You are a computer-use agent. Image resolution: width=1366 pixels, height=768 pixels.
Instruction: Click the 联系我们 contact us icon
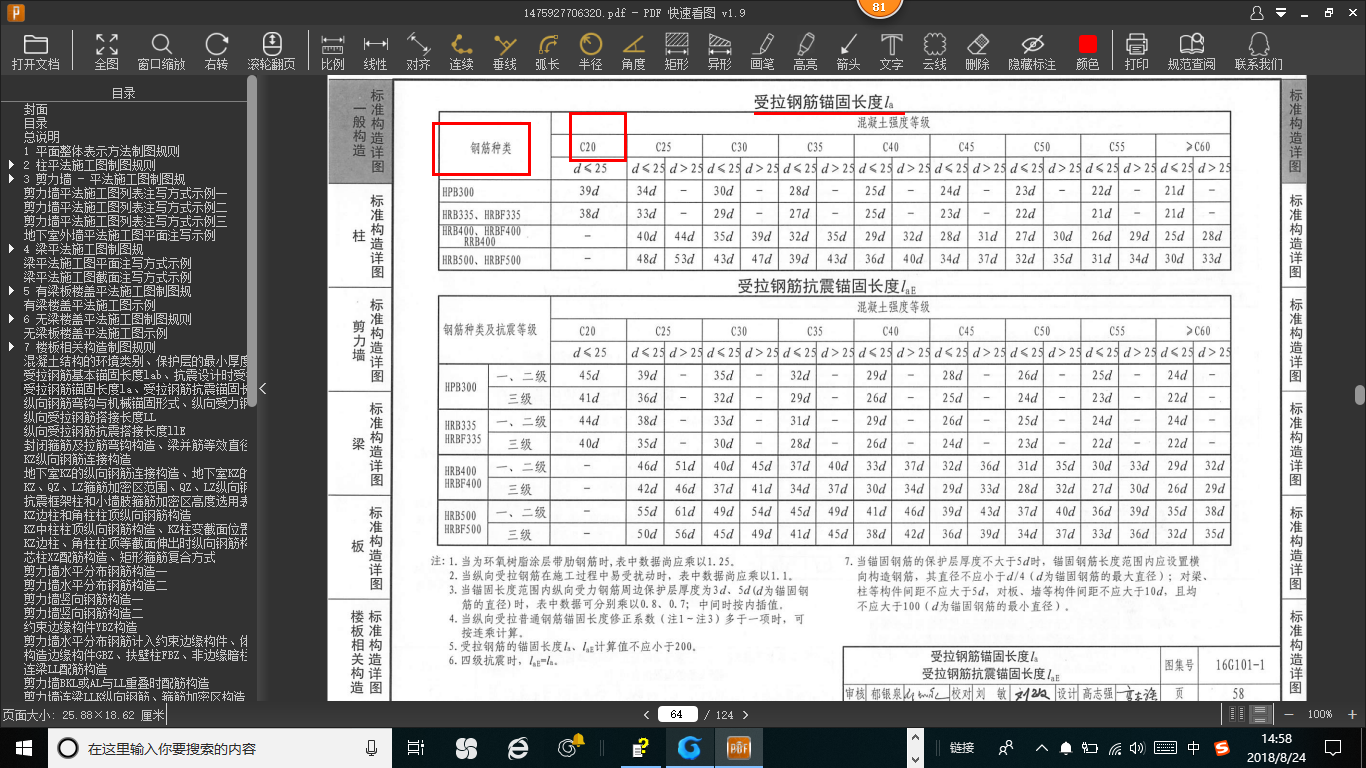click(x=1259, y=51)
